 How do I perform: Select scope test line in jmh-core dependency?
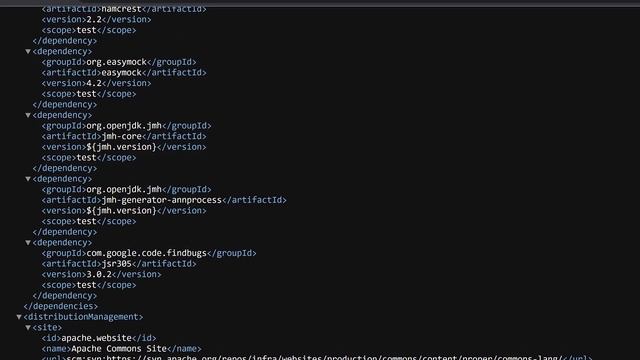[x=89, y=158]
